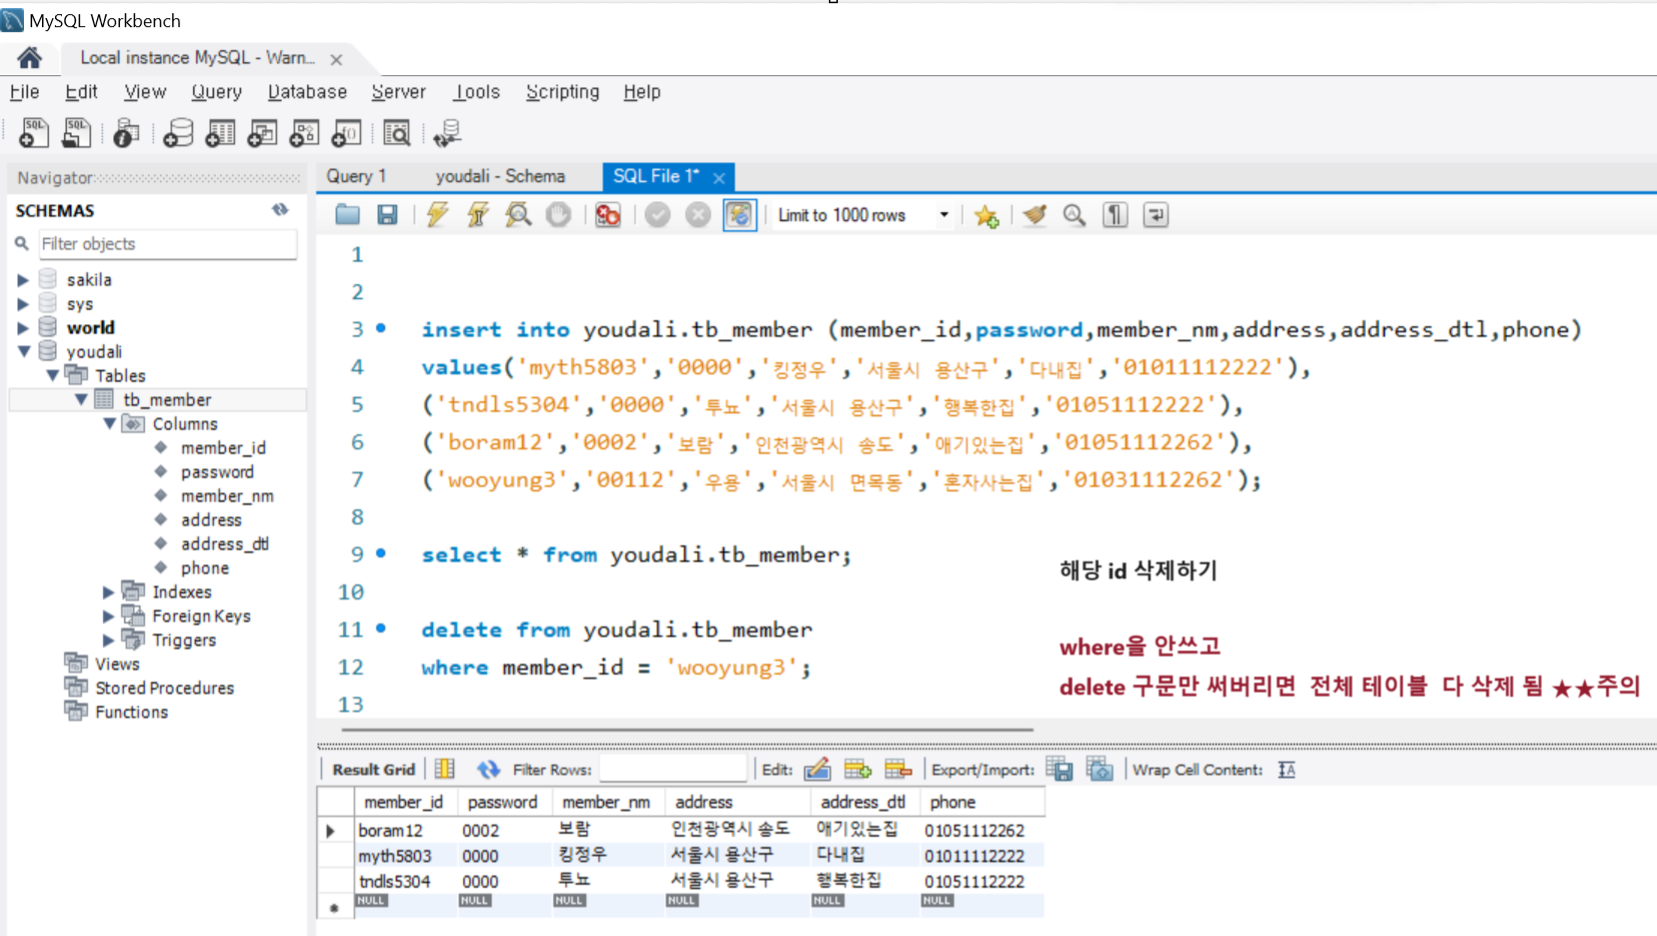Insert a new row icon
The height and width of the screenshot is (936, 1657).
tap(858, 769)
